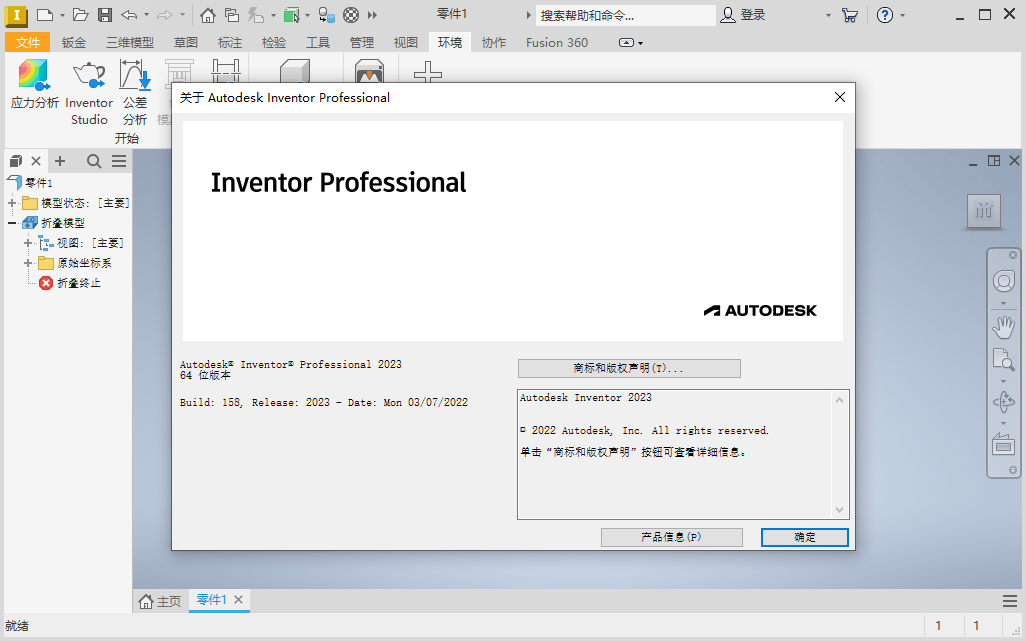Open the Undo history dropdown arrow
Viewport: 1026px width, 641px height.
[x=146, y=14]
